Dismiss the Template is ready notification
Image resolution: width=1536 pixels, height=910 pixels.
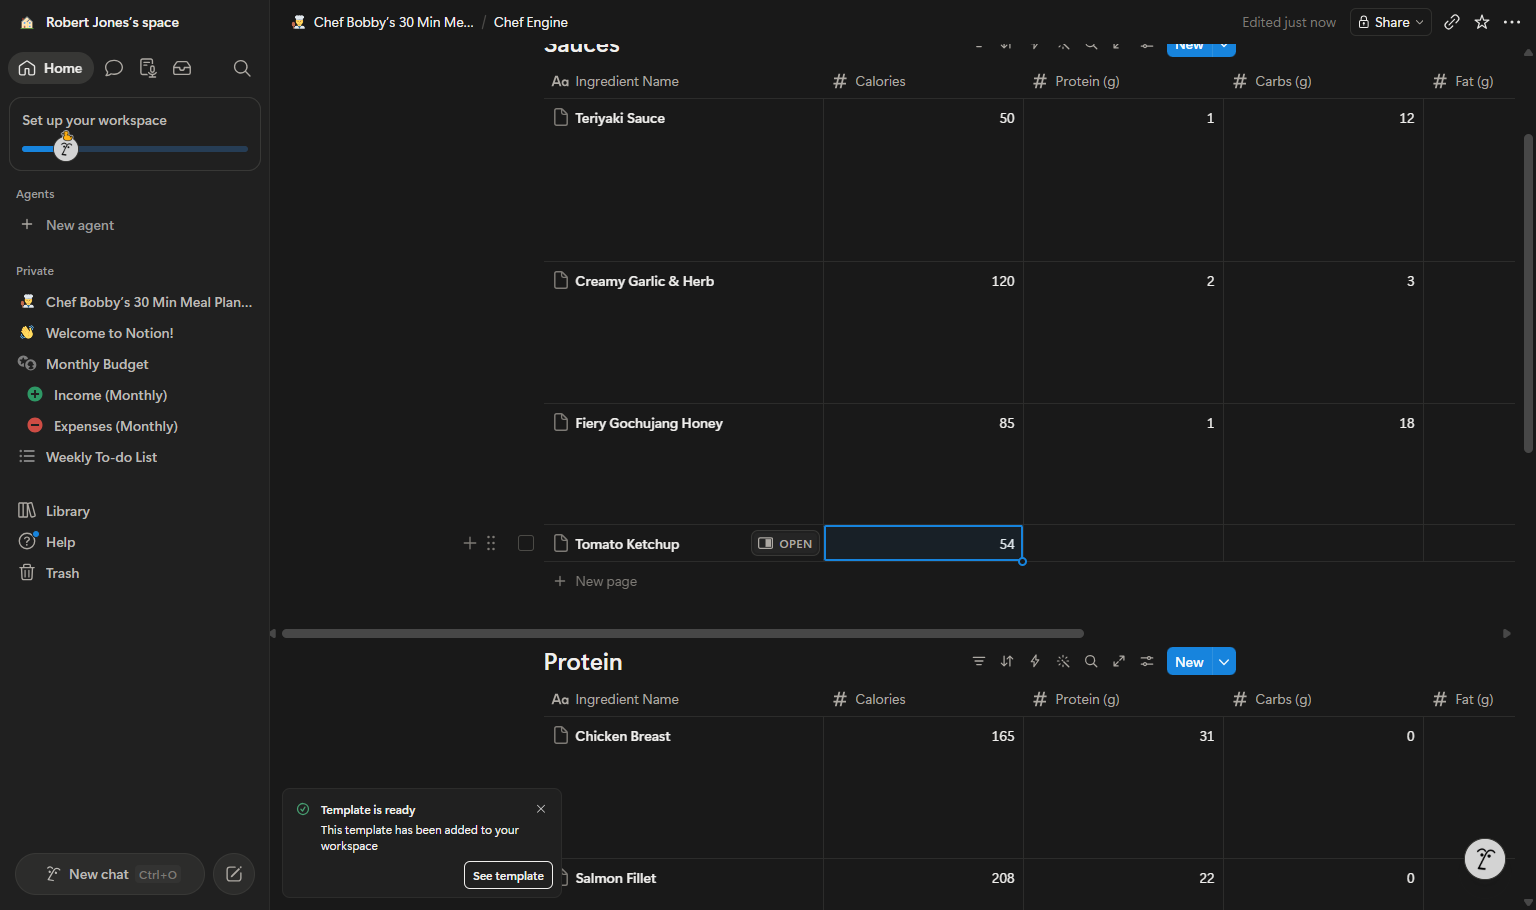point(541,809)
